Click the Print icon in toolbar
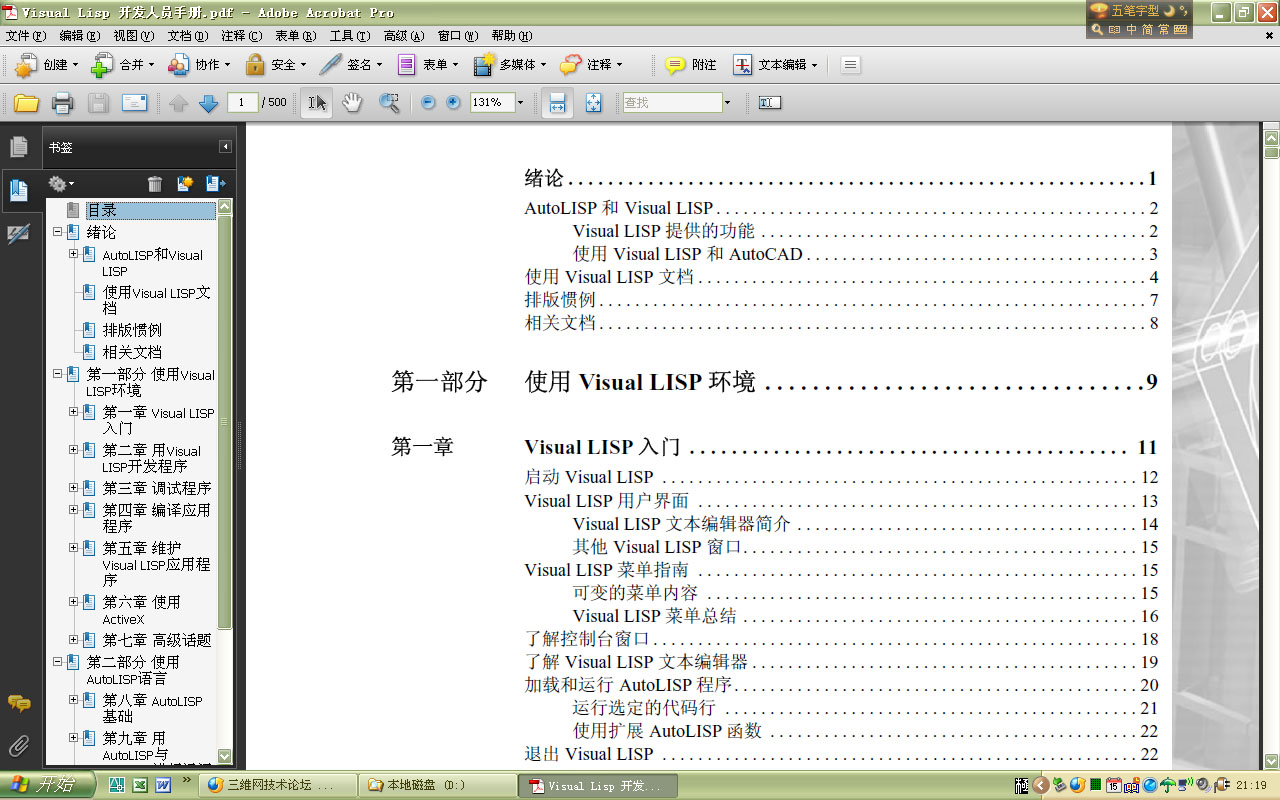 point(63,103)
